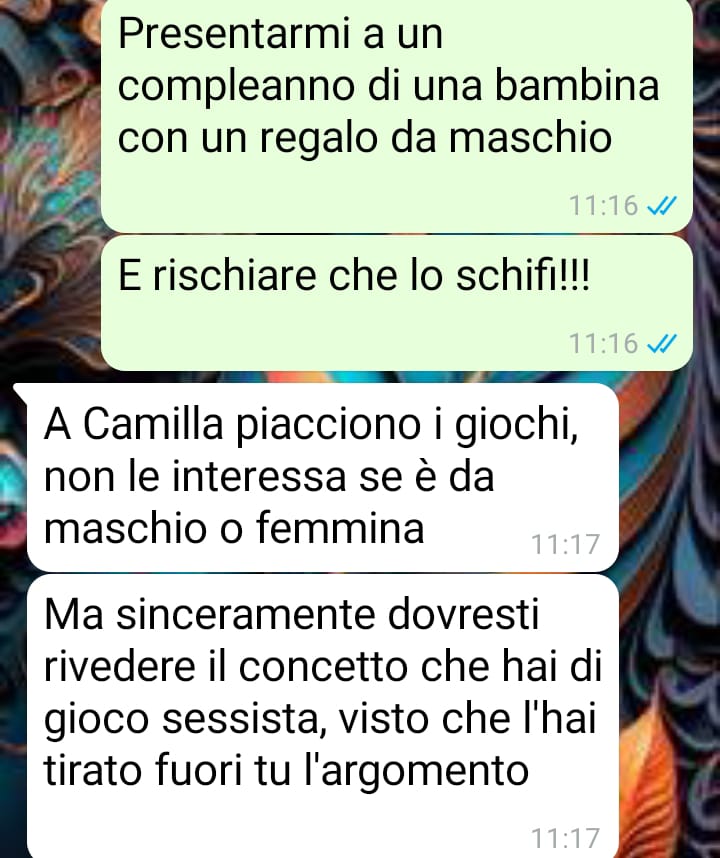
Task: Tap the pointed tail of the Camilla bubble
Action: [x=20, y=391]
